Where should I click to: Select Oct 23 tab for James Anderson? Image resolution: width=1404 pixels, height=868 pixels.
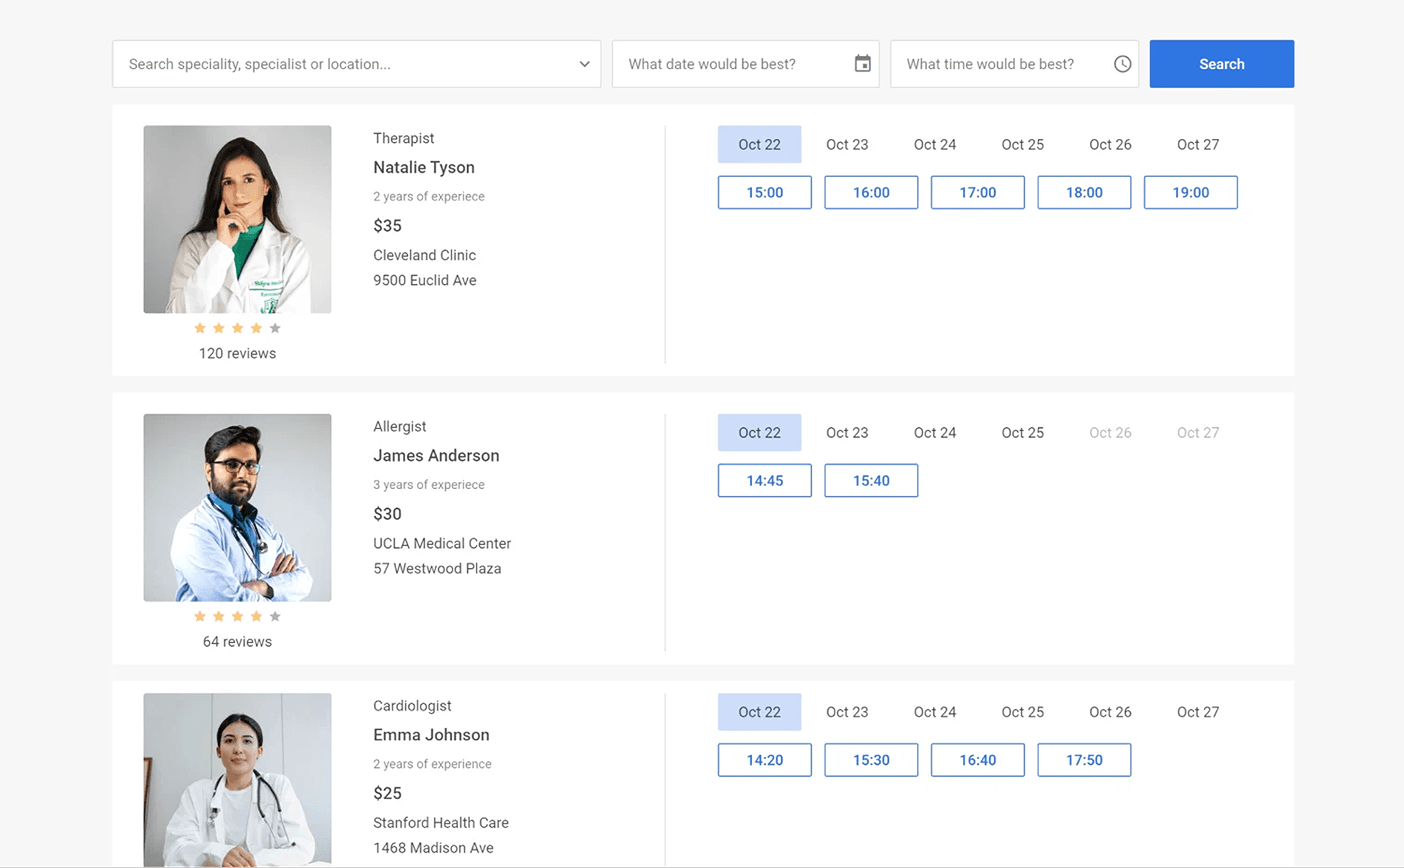(847, 432)
